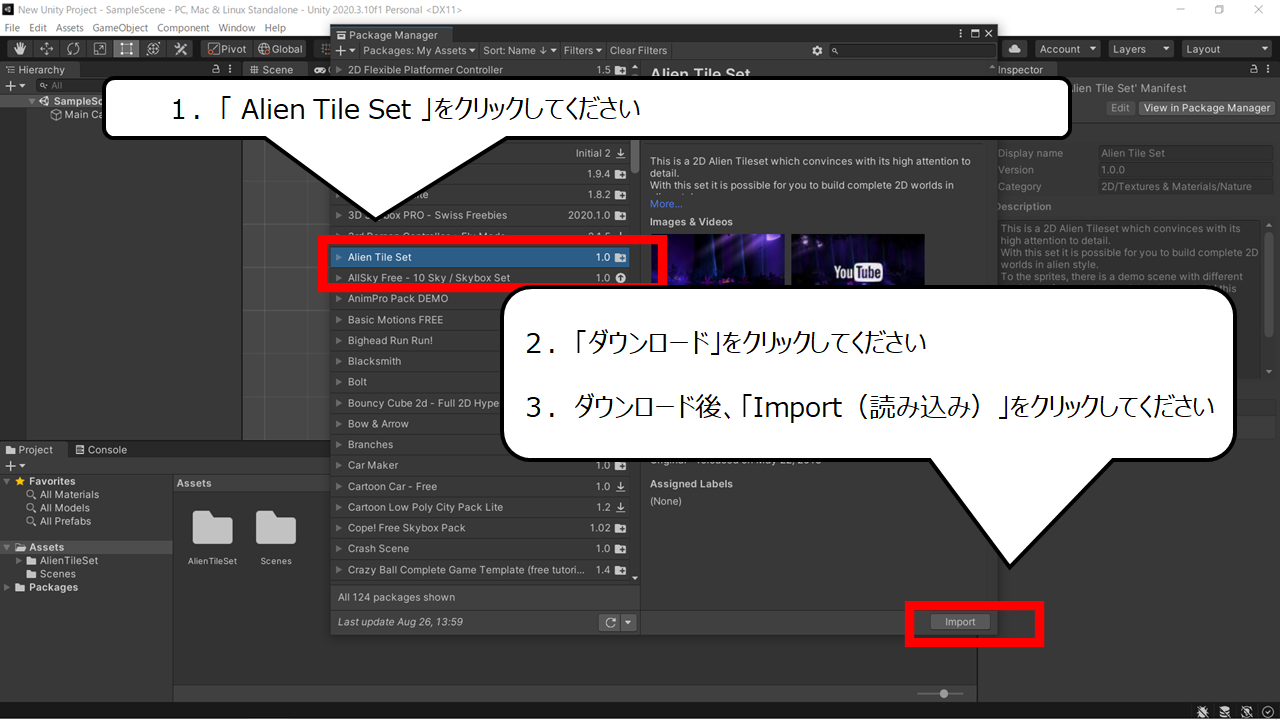The image size is (1280, 720).
Task: Open the Component menu
Action: [183, 28]
